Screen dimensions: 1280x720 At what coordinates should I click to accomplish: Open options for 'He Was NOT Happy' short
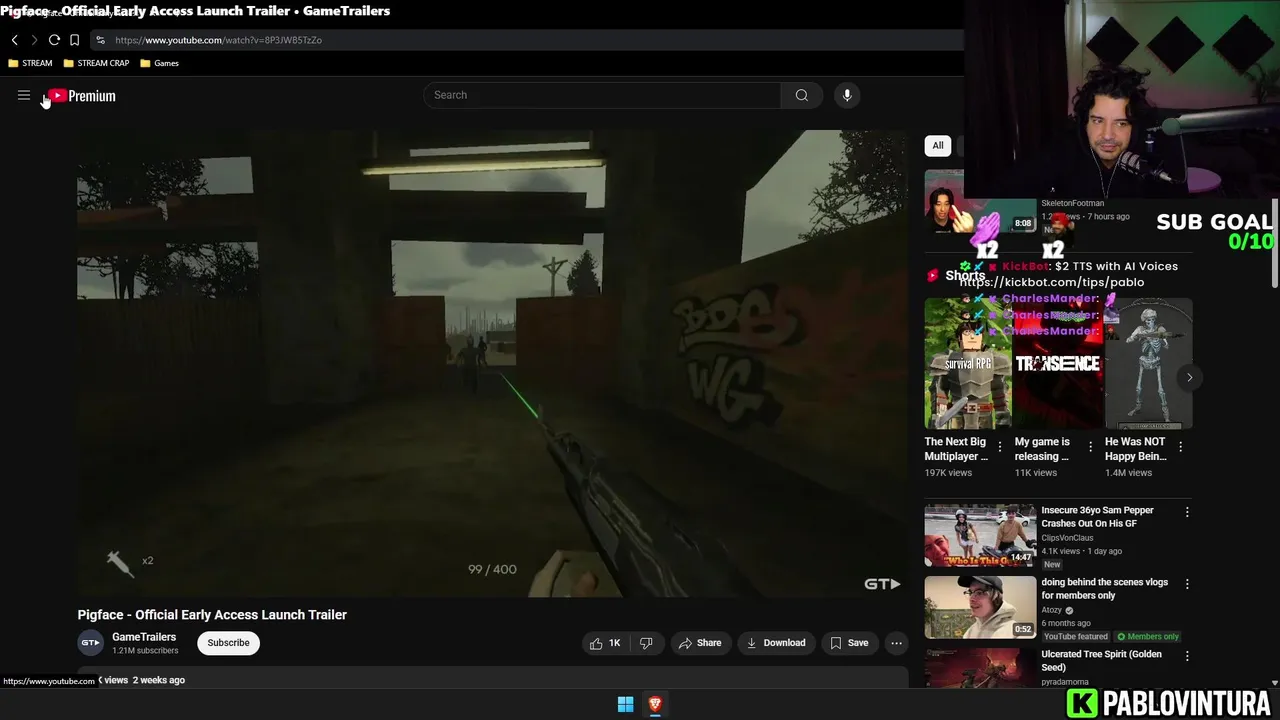(1180, 448)
